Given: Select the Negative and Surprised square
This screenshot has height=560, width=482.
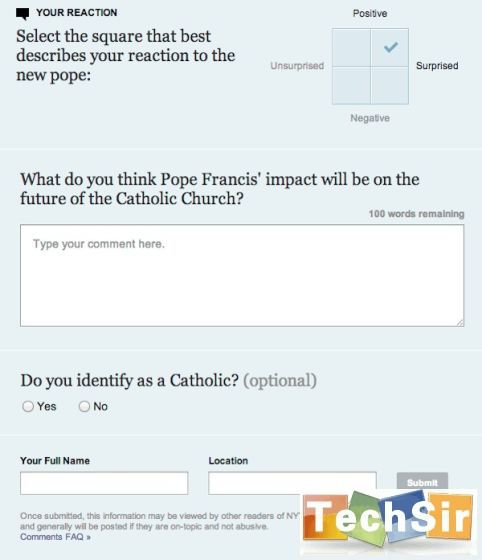Looking at the screenshot, I should 390,85.
